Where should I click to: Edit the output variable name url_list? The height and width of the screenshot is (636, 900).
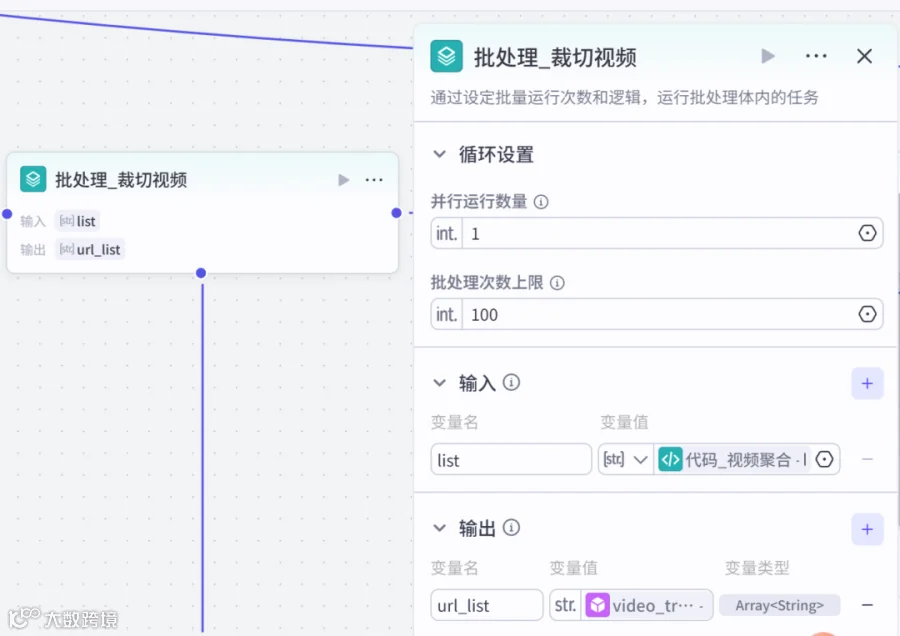coord(487,605)
